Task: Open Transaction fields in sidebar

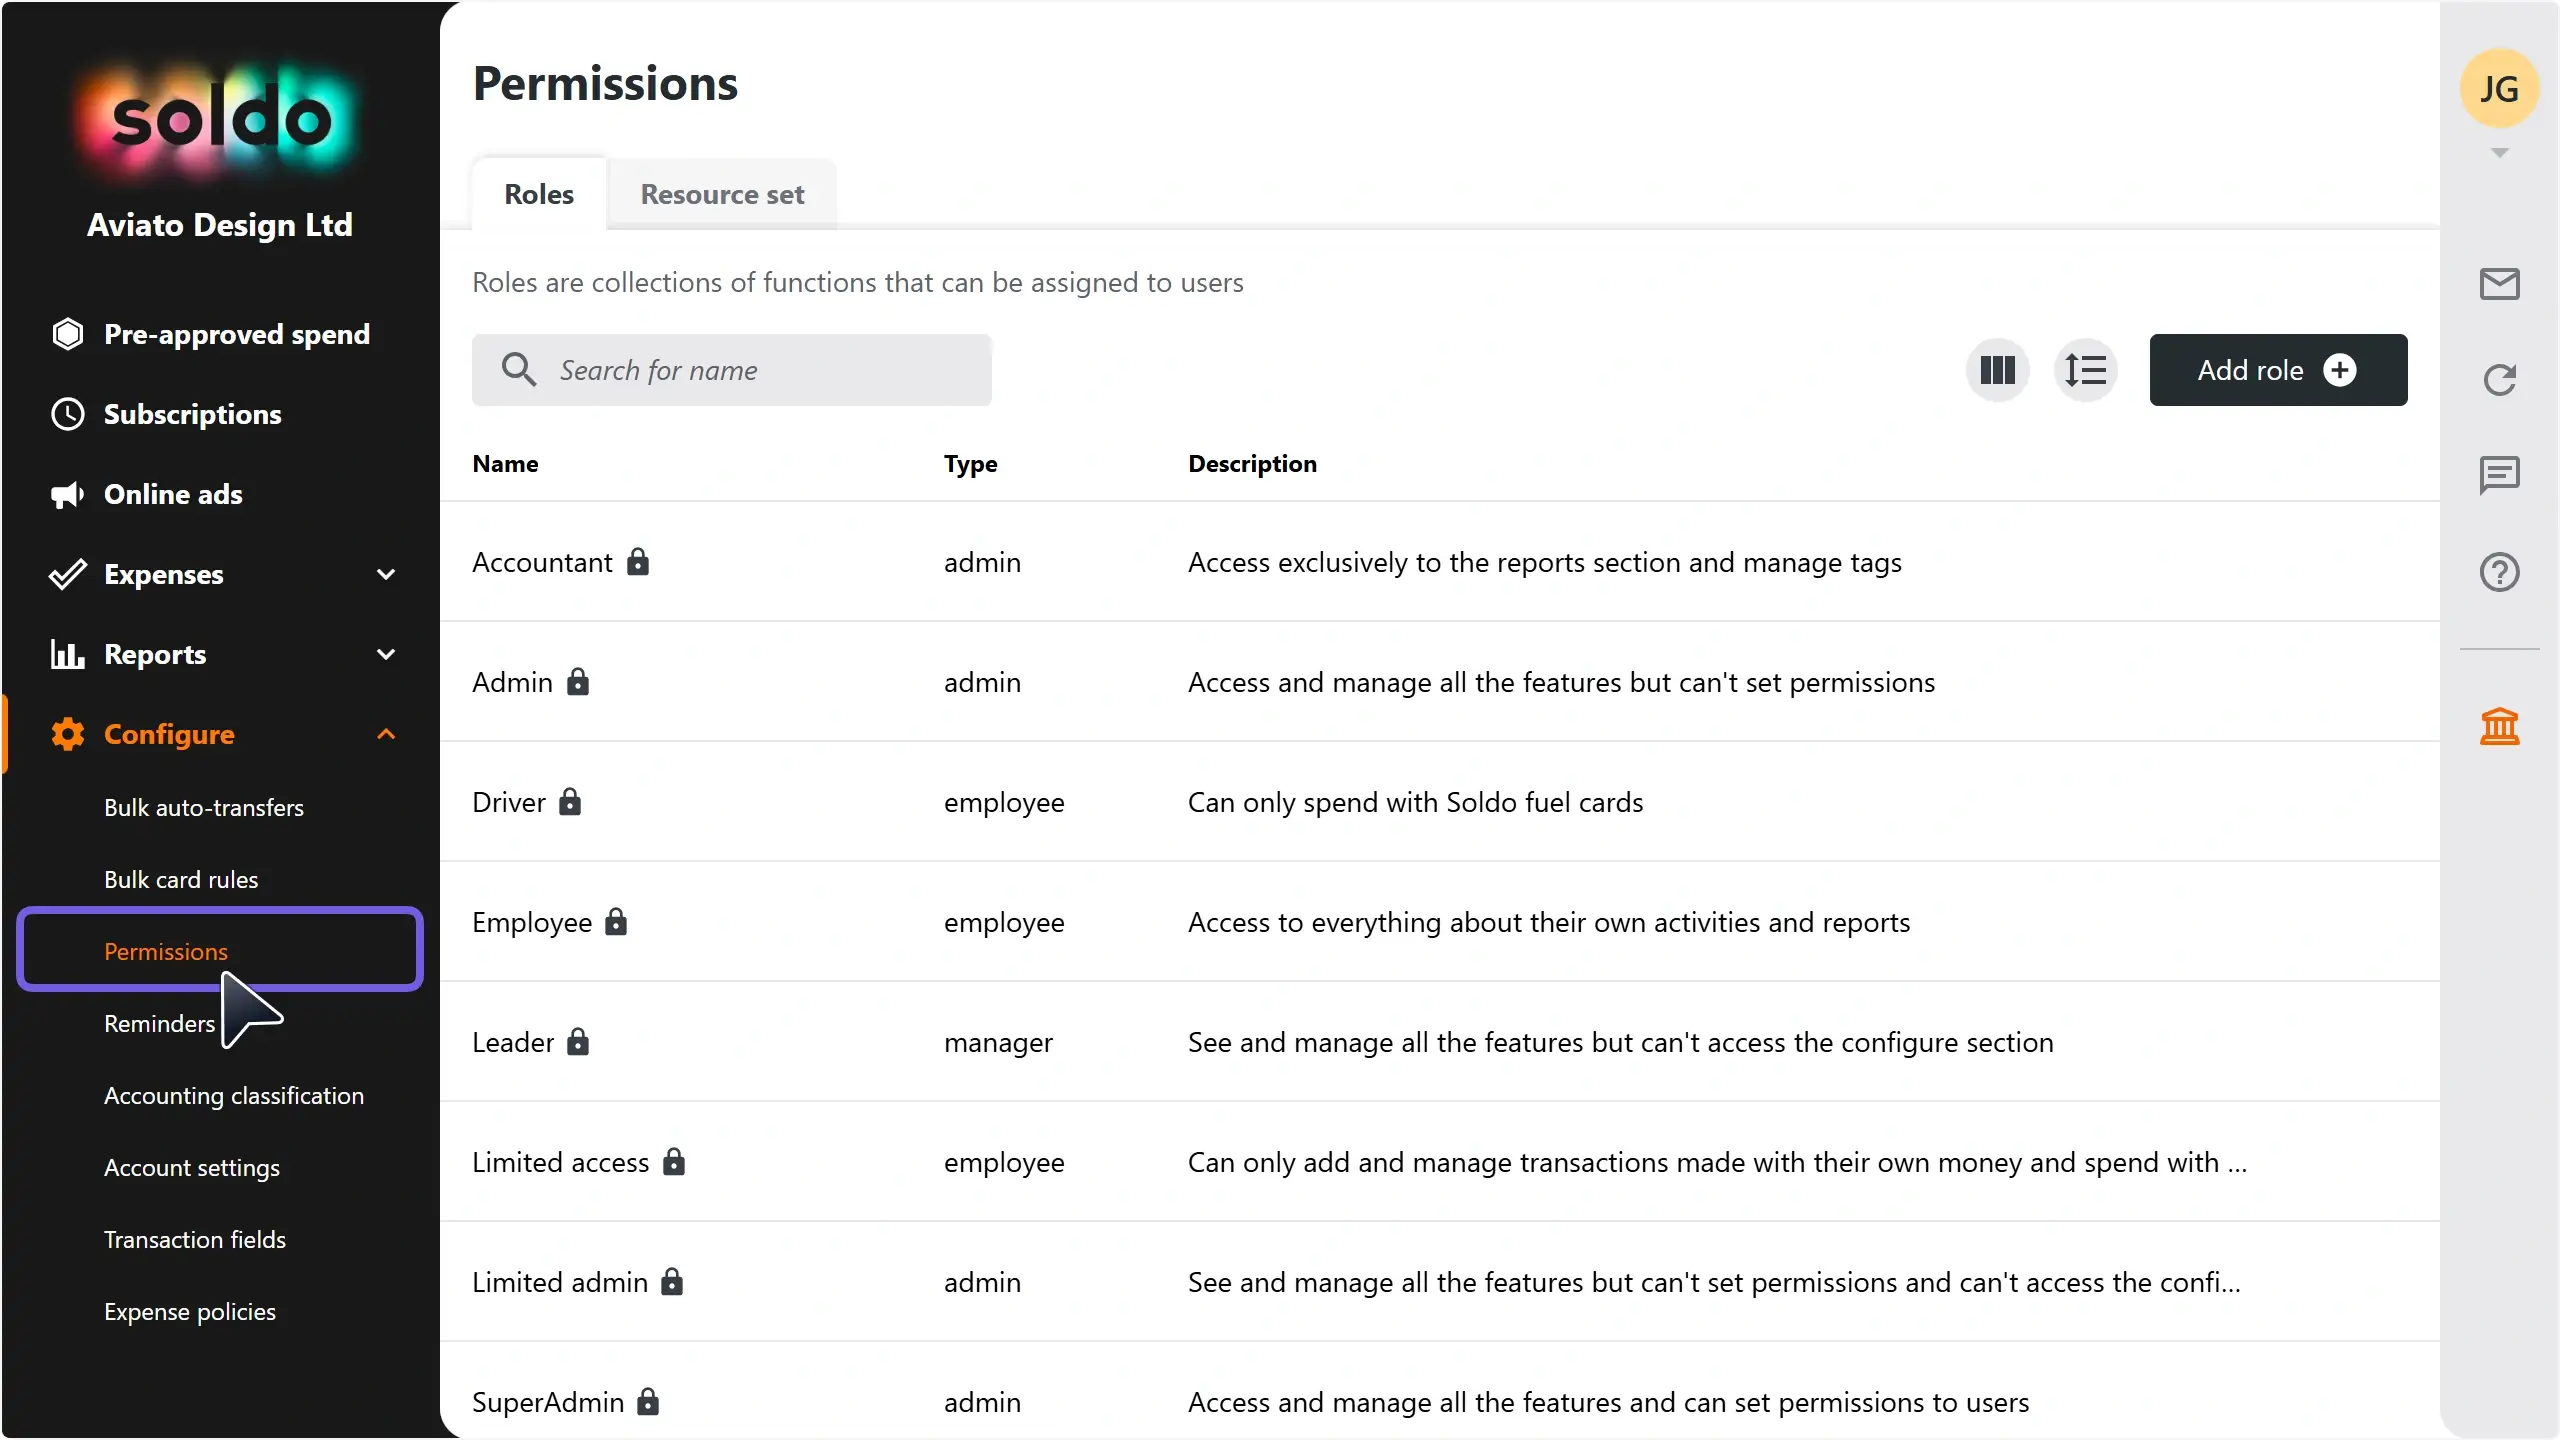Action: [x=195, y=1239]
